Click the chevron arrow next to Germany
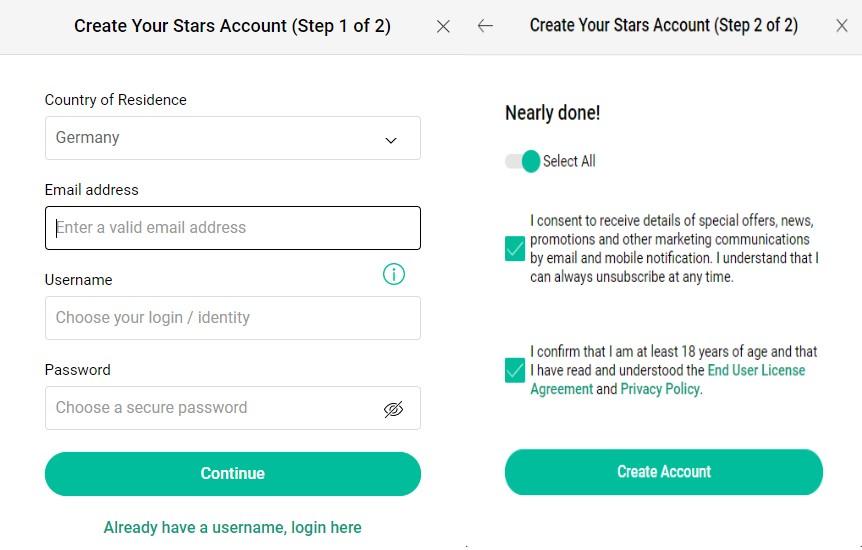The width and height of the screenshot is (862, 550). tap(391, 140)
